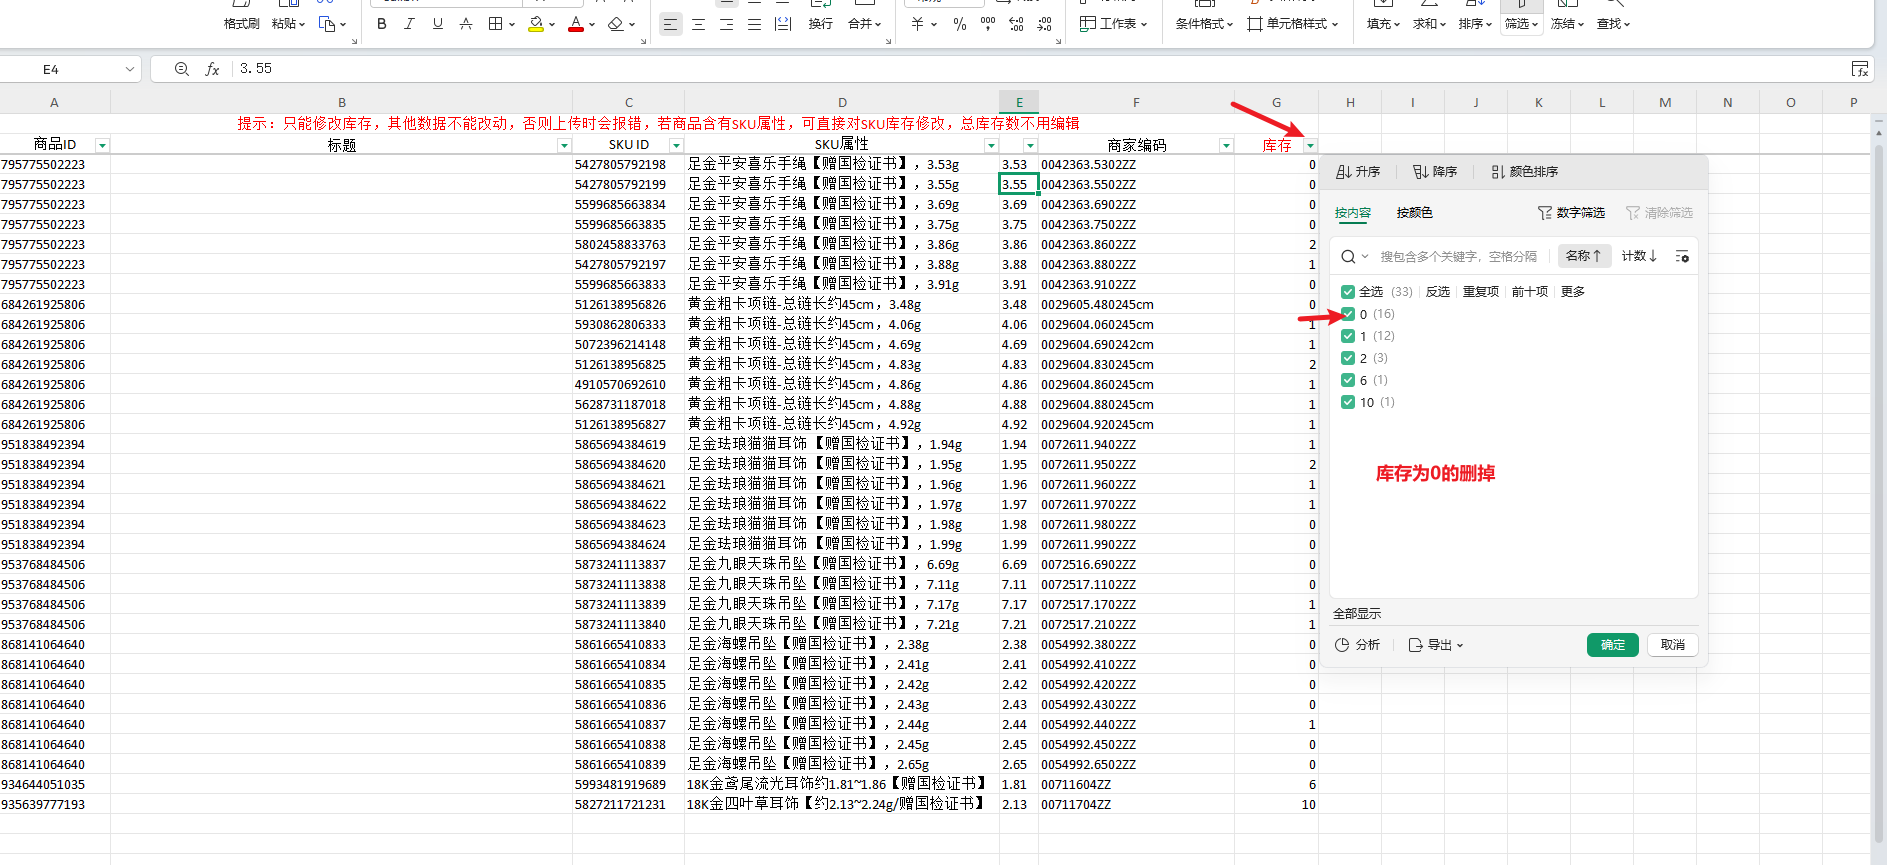Toggle the 全选 select-all checkbox
This screenshot has height=865, width=1887.
click(1348, 292)
